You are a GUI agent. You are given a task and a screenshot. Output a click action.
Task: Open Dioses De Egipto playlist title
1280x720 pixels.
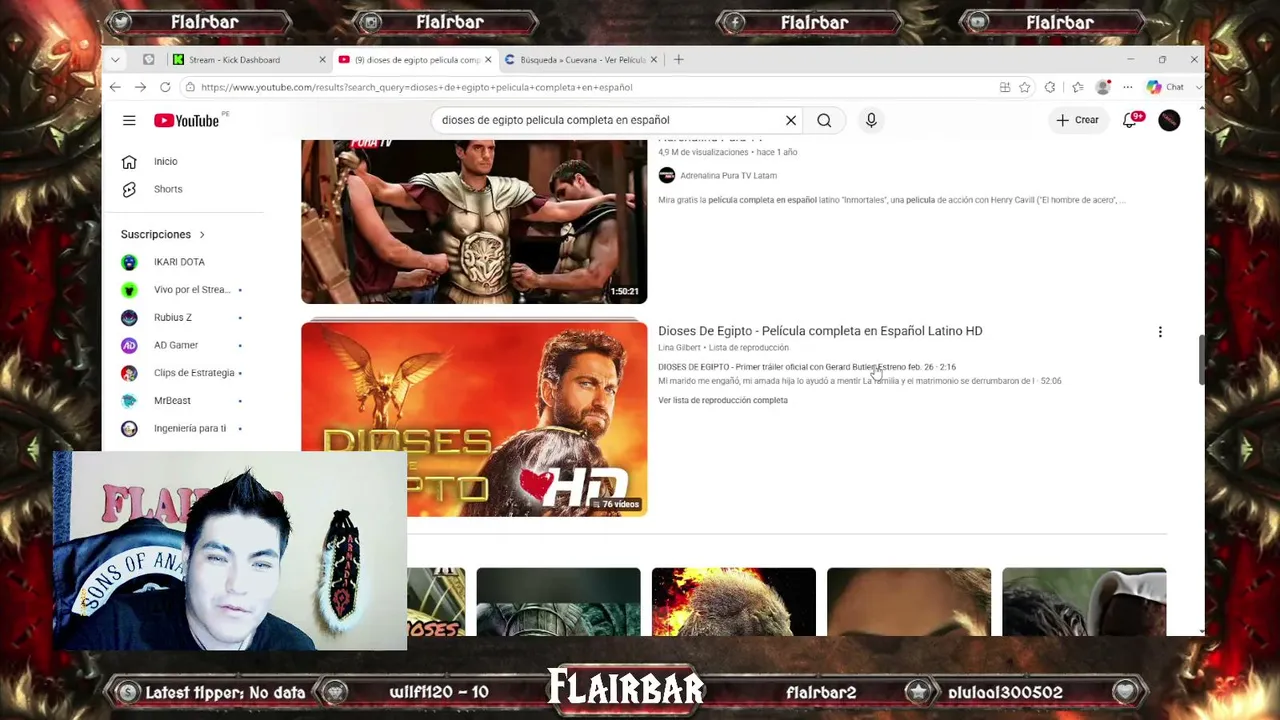(820, 331)
